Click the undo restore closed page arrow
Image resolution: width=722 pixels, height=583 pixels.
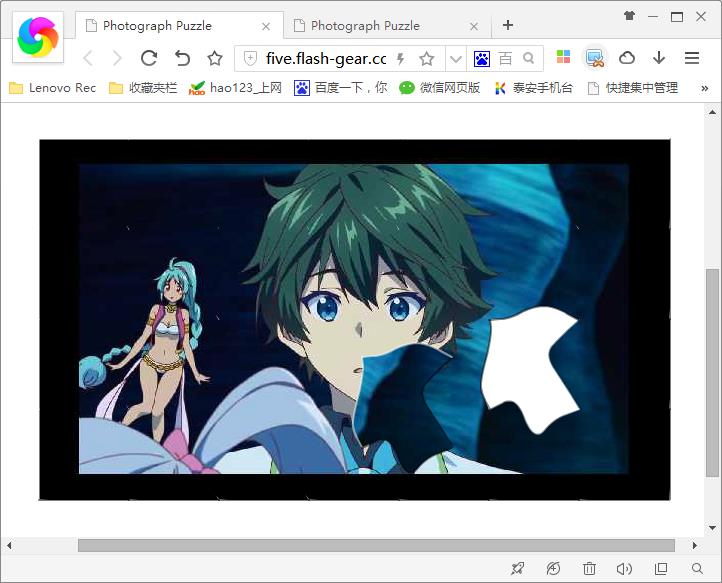click(182, 58)
